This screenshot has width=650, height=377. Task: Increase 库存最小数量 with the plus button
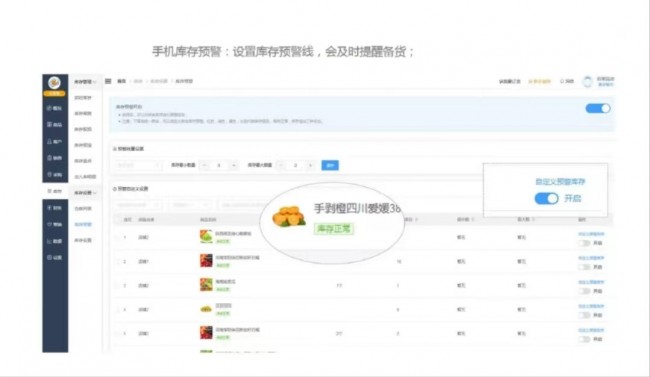234,165
